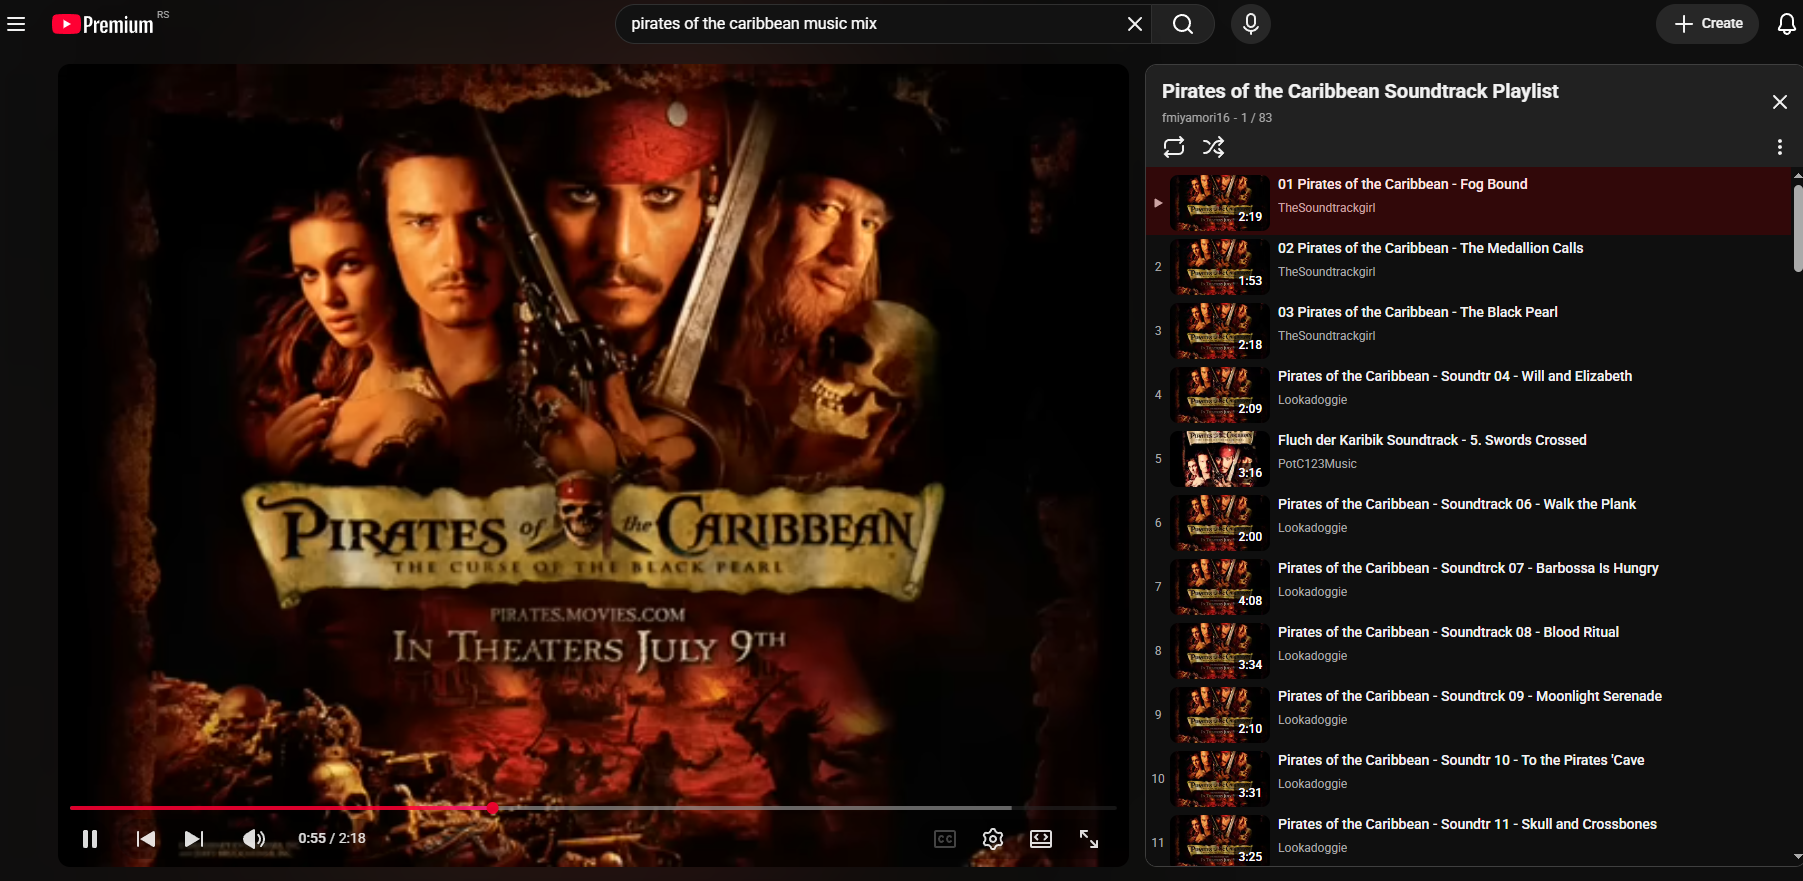Viewport: 1803px width, 881px height.
Task: Click the playlist scrollbar thumb
Action: (1798, 228)
